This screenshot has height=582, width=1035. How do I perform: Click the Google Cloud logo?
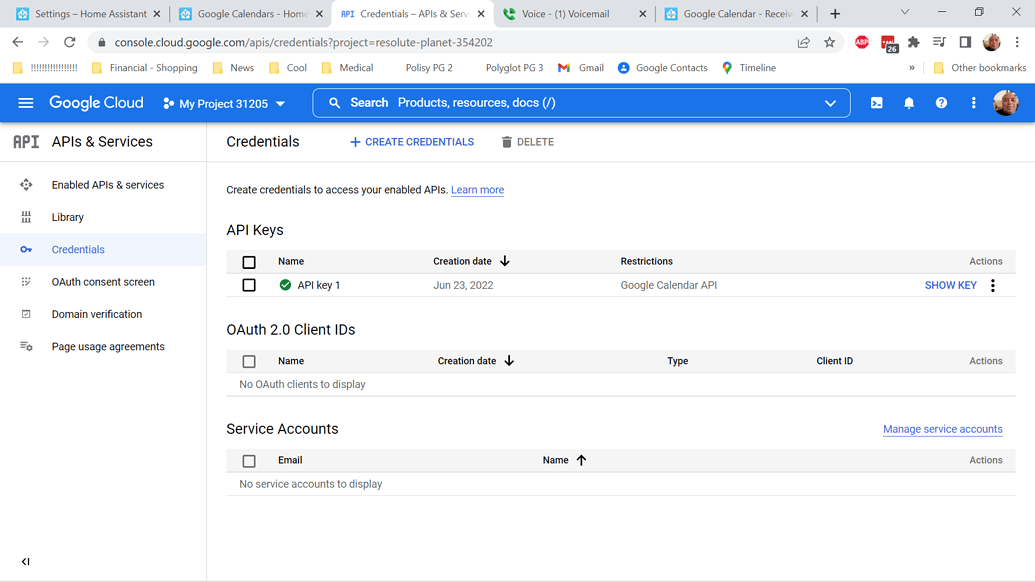[x=96, y=103]
